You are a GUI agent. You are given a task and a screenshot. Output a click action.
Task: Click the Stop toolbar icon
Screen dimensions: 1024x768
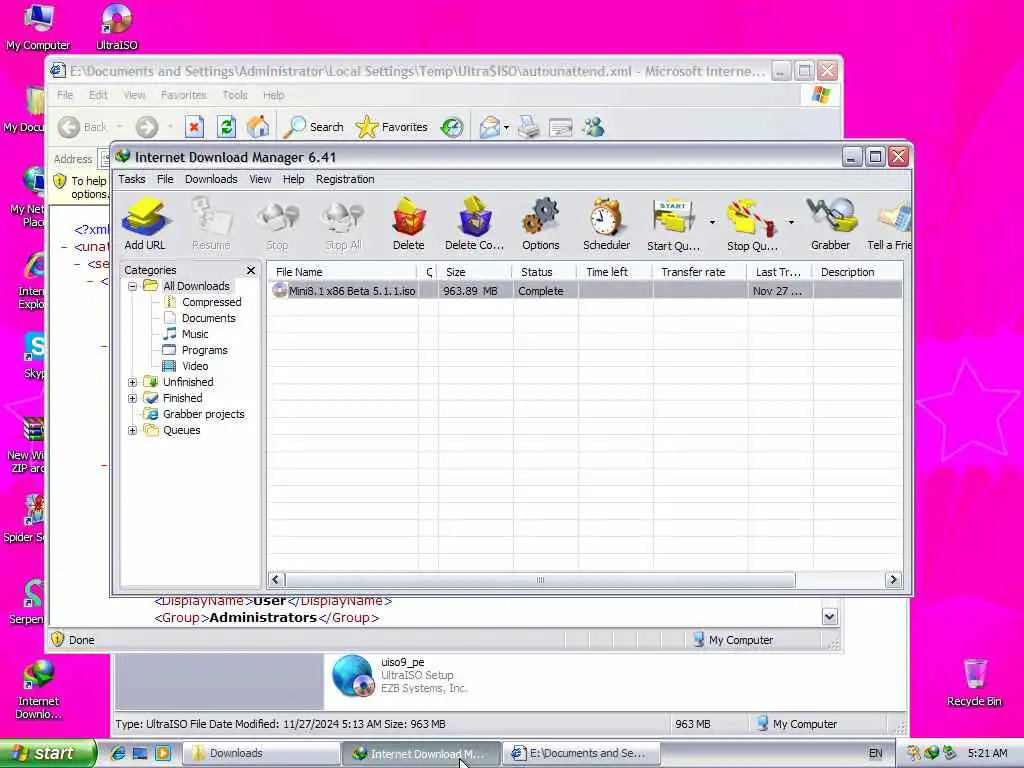[x=277, y=224]
